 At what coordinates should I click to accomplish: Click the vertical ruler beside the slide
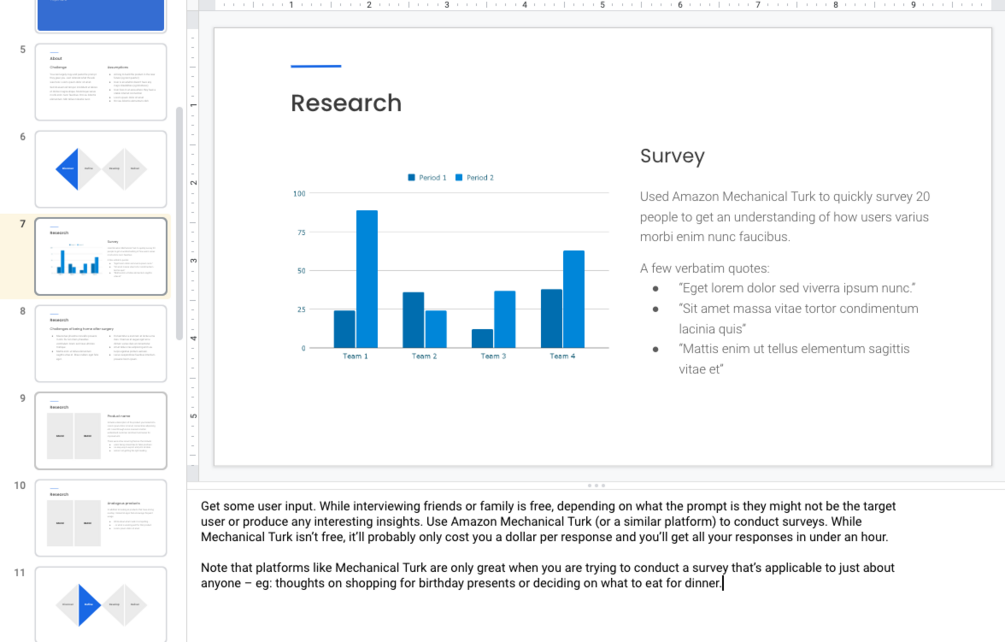point(193,247)
